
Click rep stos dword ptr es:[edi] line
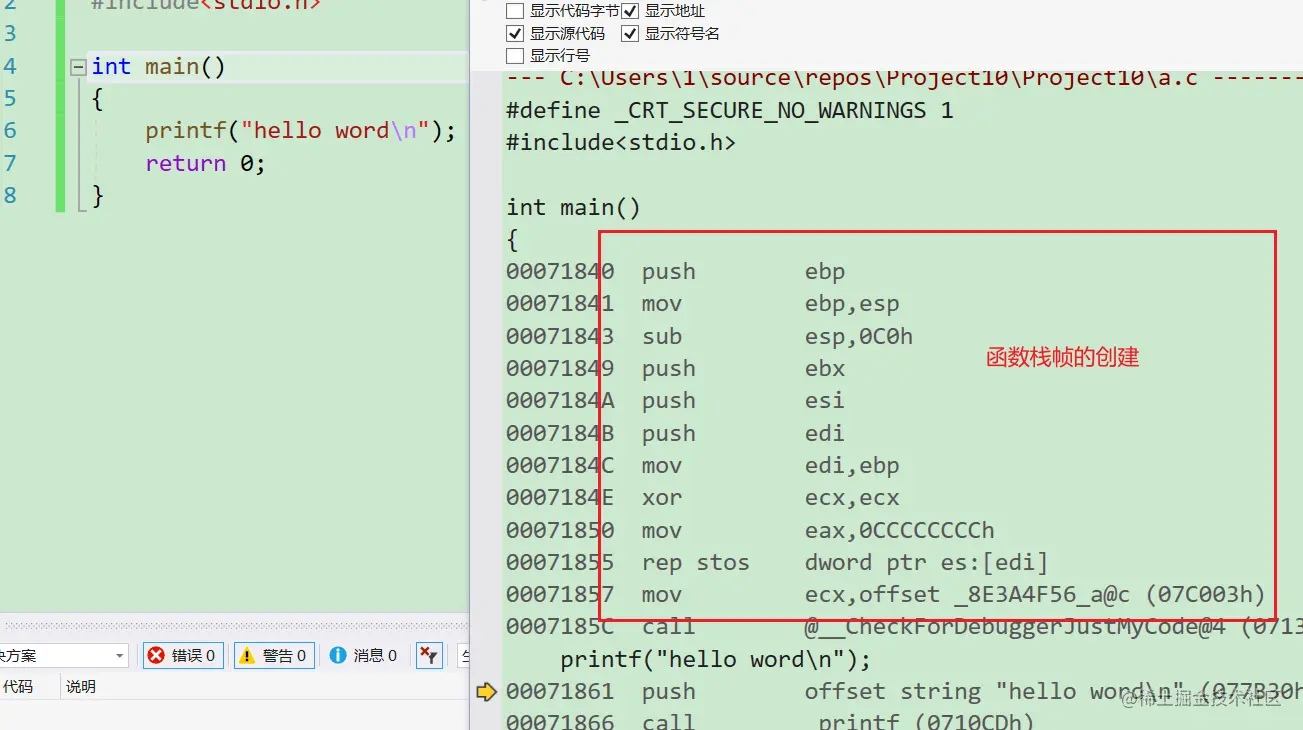tap(778, 562)
